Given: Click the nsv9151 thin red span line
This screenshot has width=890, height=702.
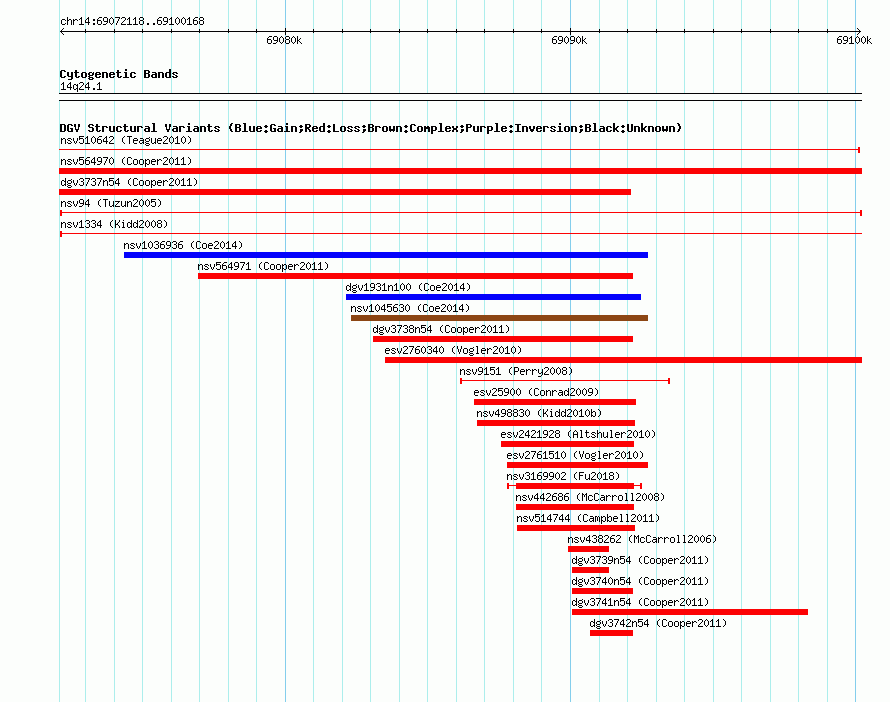Looking at the screenshot, I should point(565,381).
